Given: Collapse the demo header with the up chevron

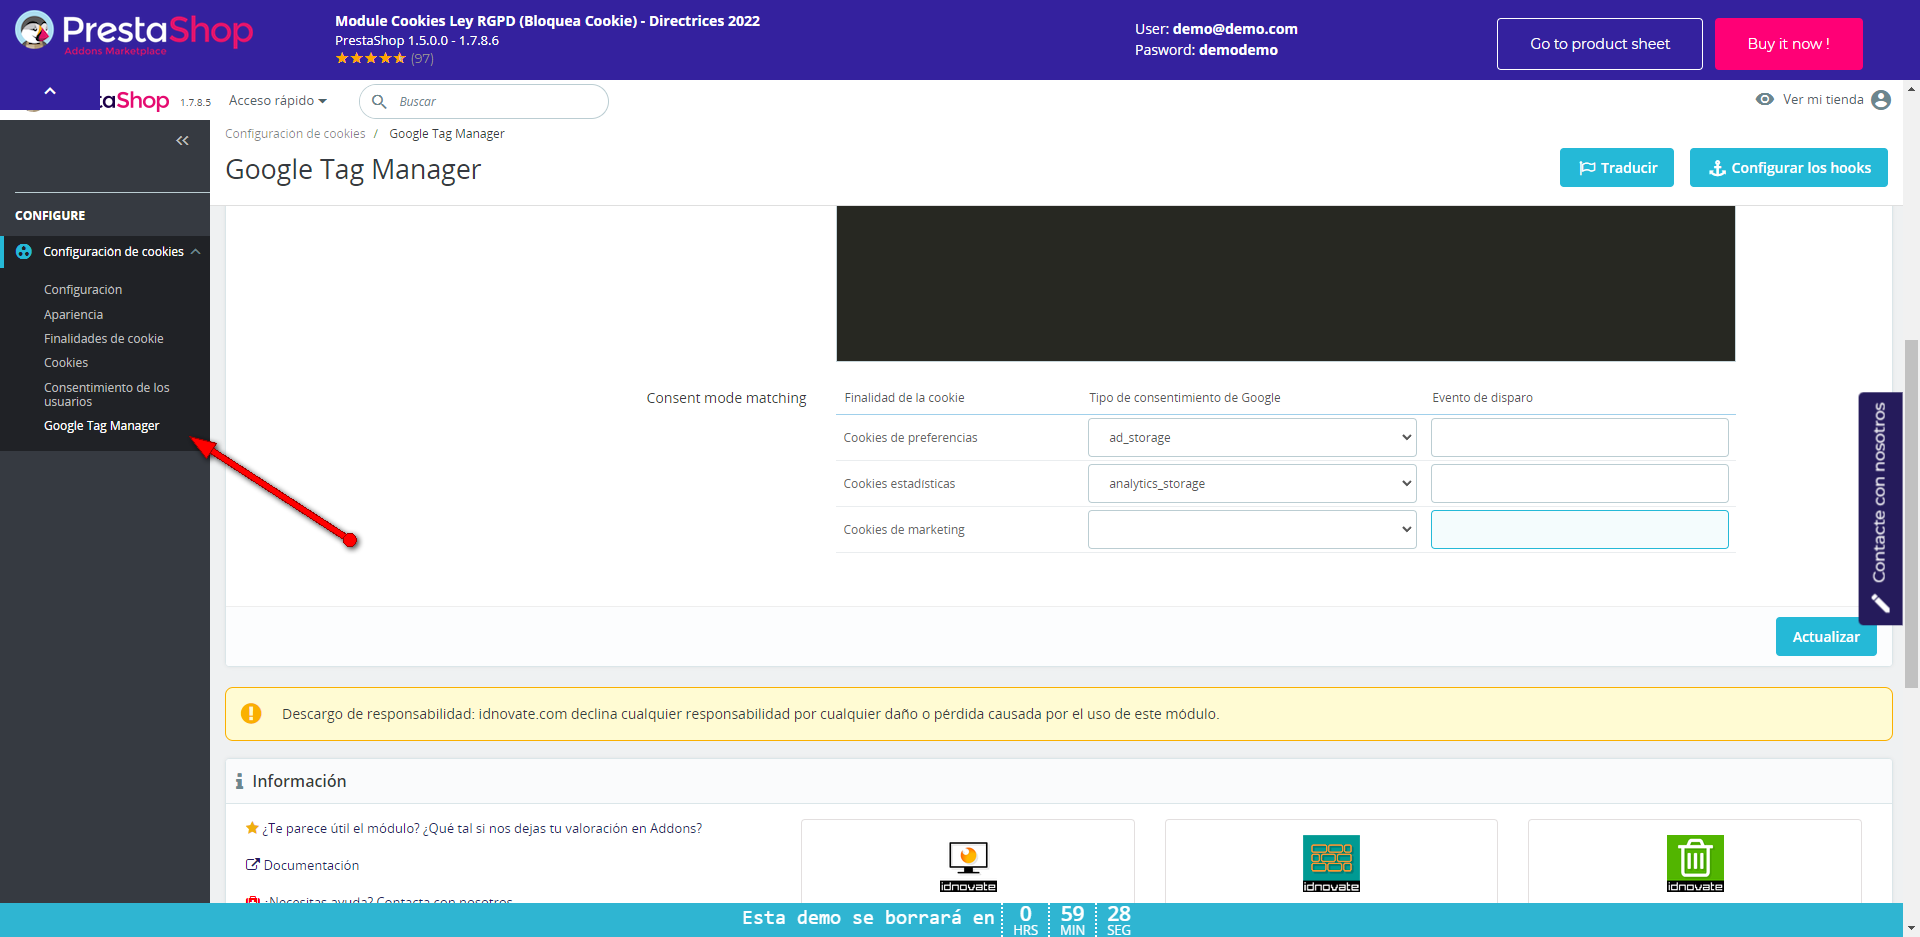Looking at the screenshot, I should click(50, 92).
